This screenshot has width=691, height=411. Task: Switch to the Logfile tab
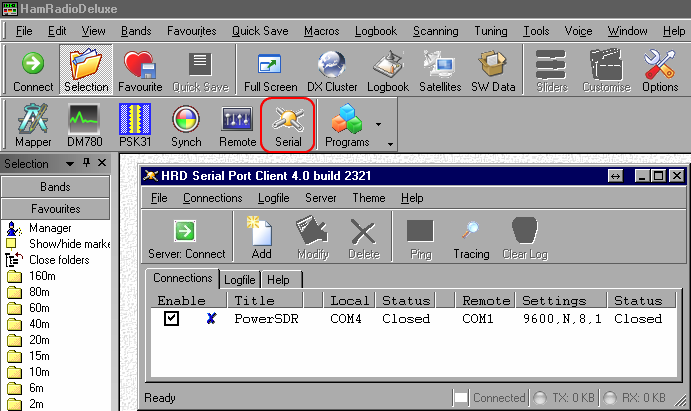click(239, 280)
